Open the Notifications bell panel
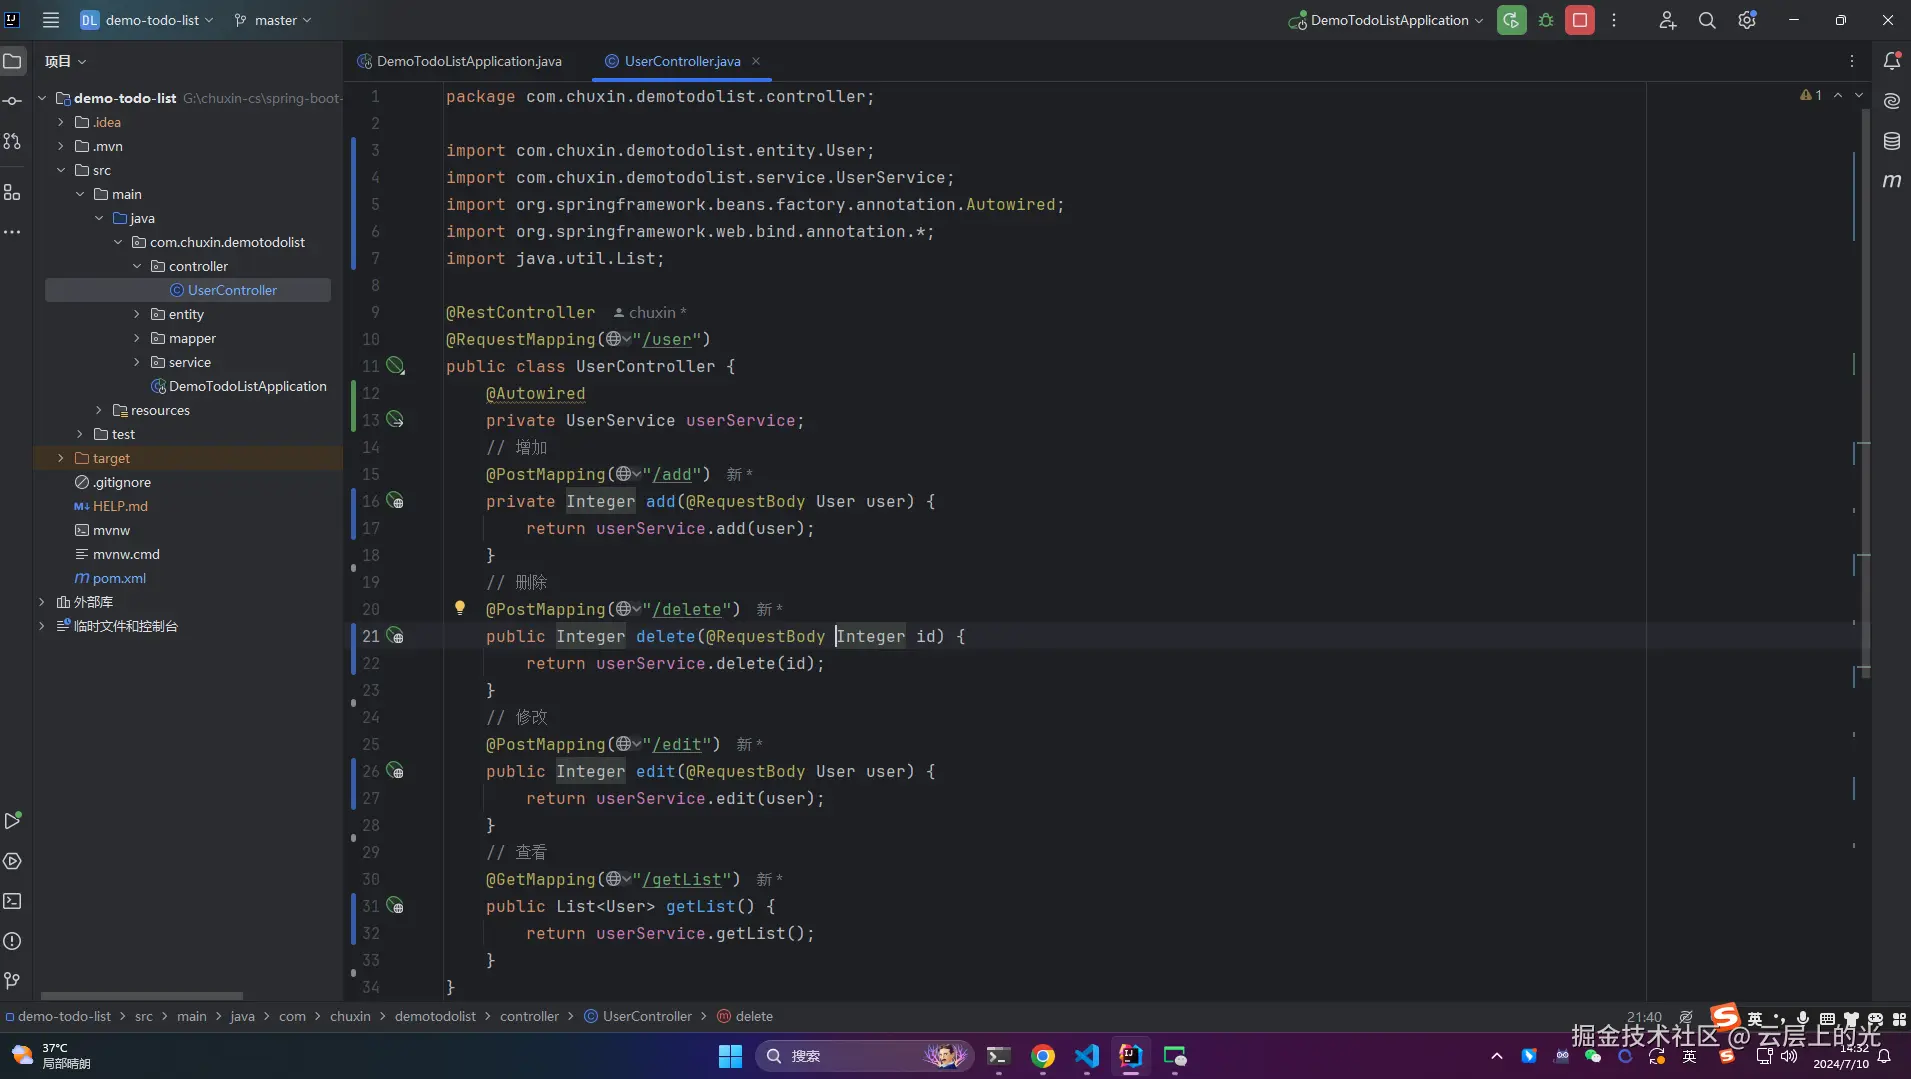This screenshot has width=1911, height=1079. tap(1892, 61)
